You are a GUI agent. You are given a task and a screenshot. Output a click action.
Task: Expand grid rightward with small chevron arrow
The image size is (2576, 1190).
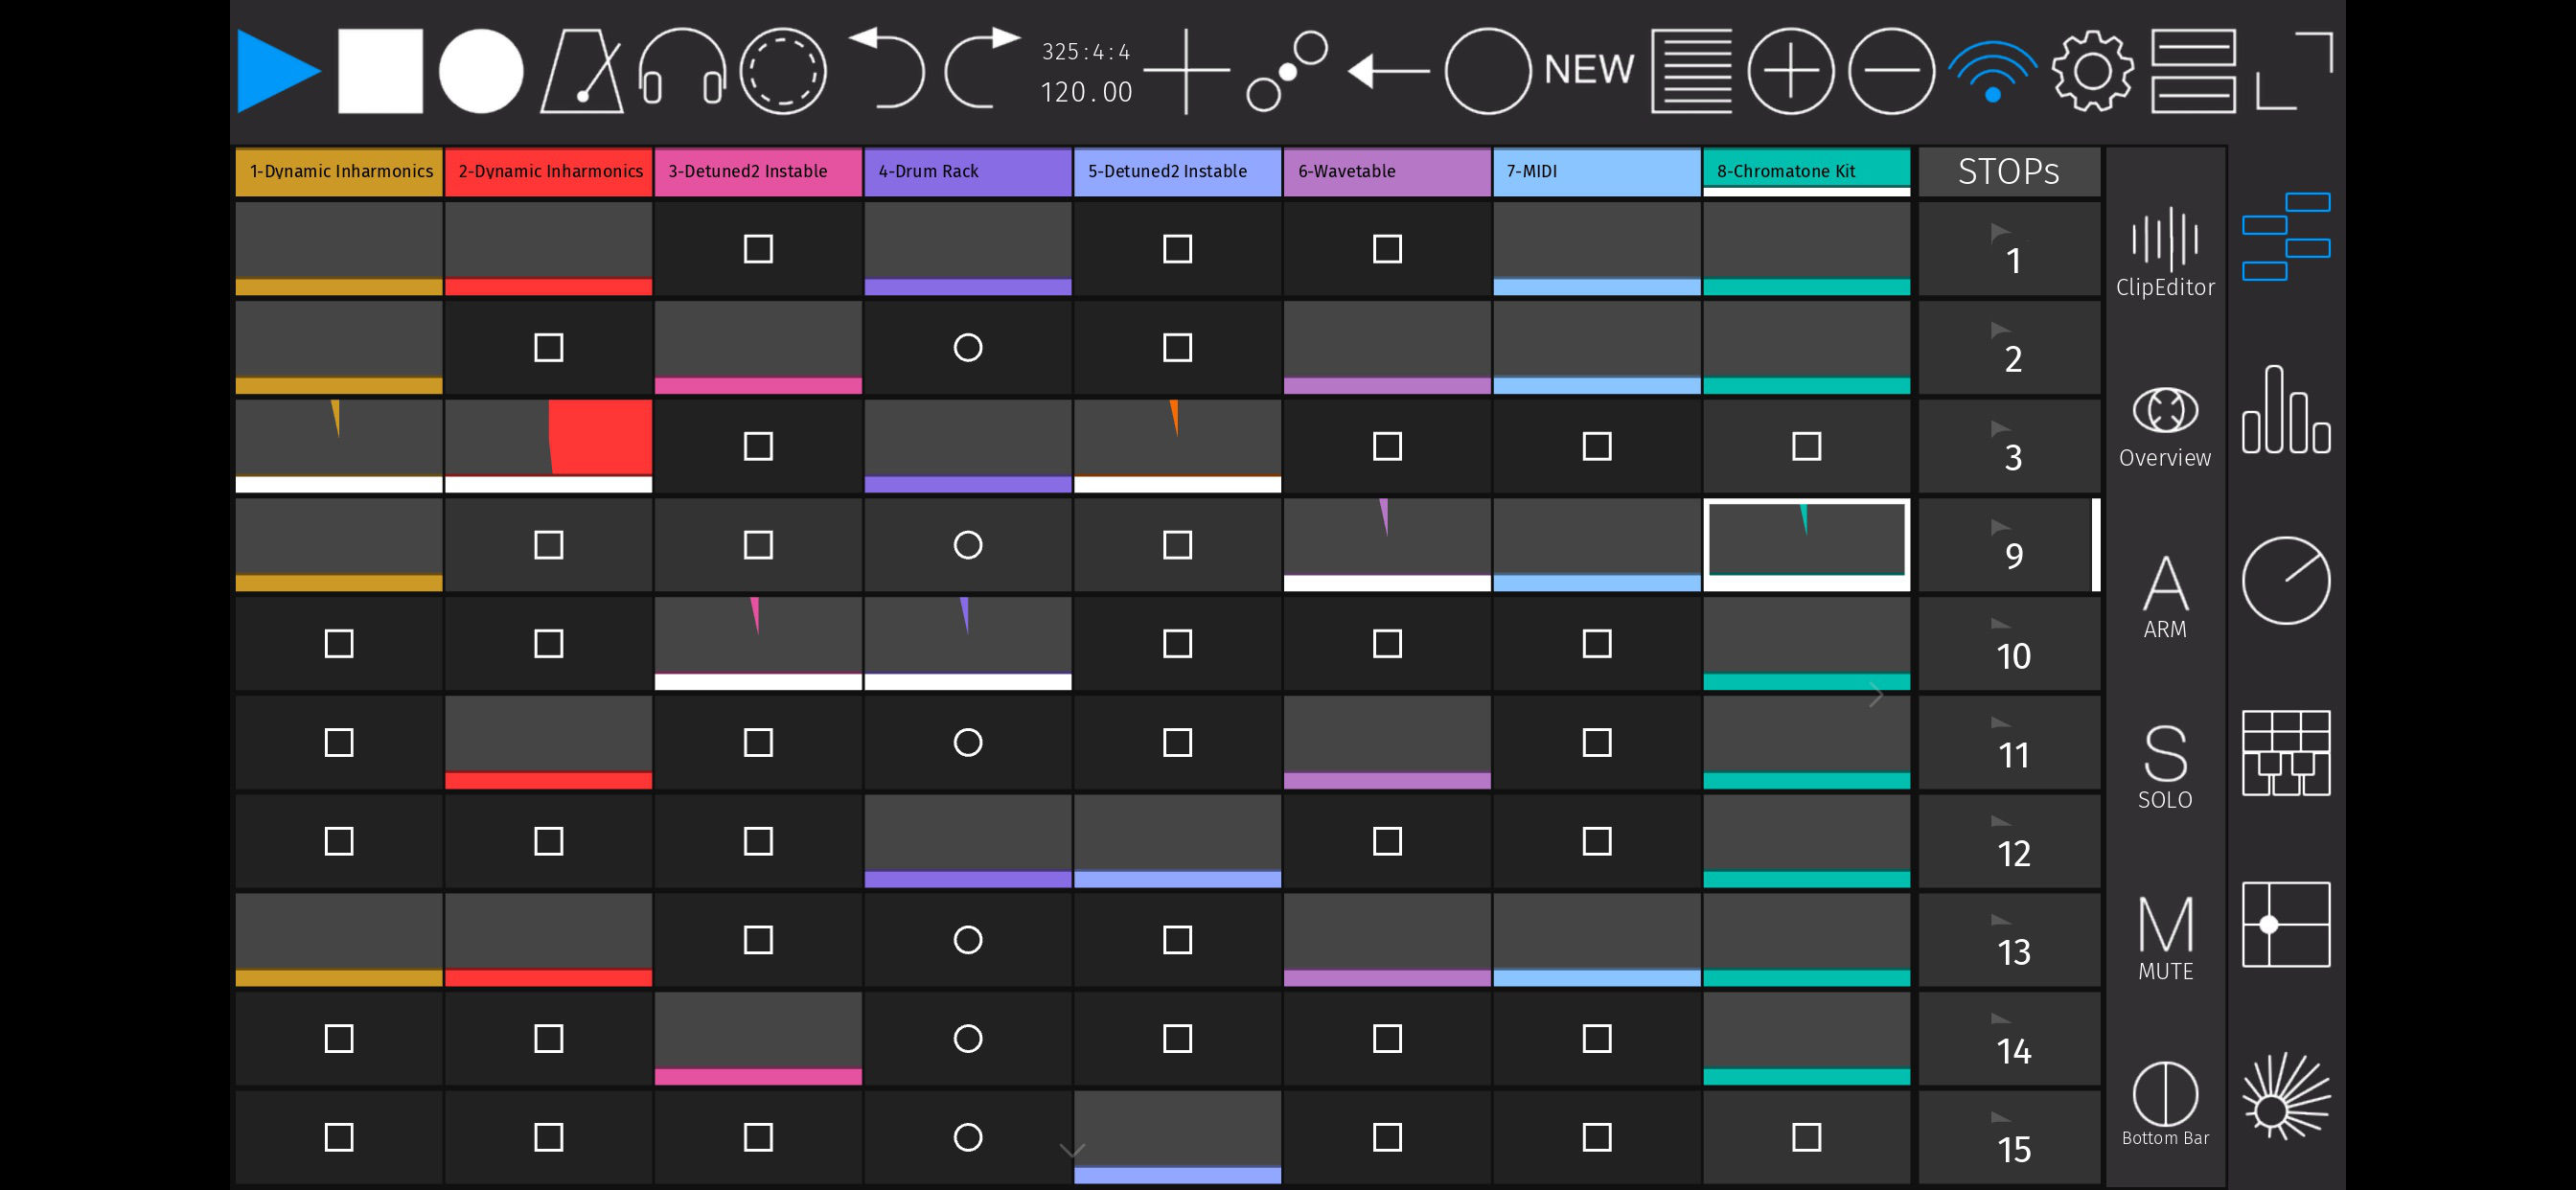pyautogui.click(x=1876, y=695)
